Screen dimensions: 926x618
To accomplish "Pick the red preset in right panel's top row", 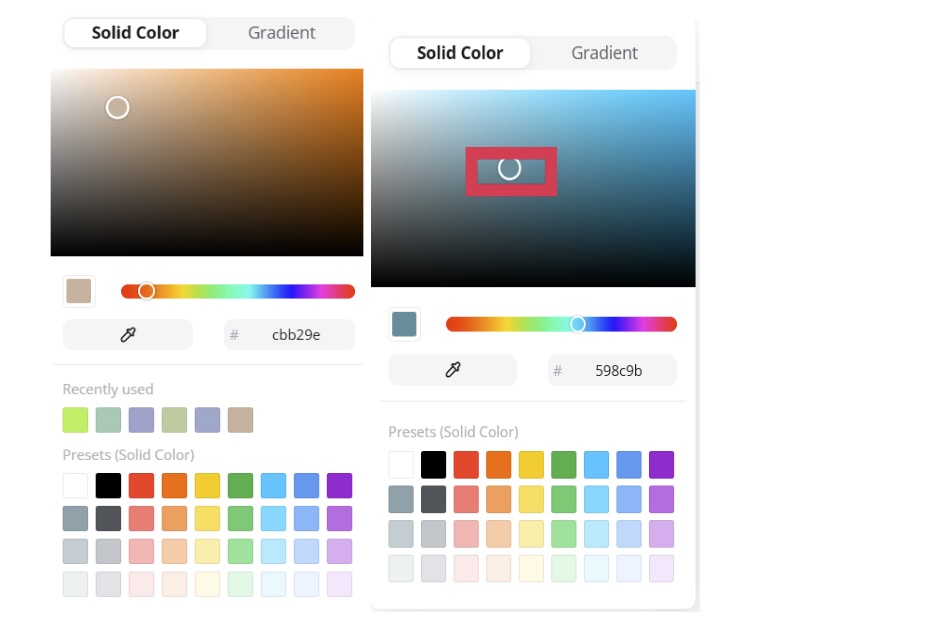I will 466,465.
